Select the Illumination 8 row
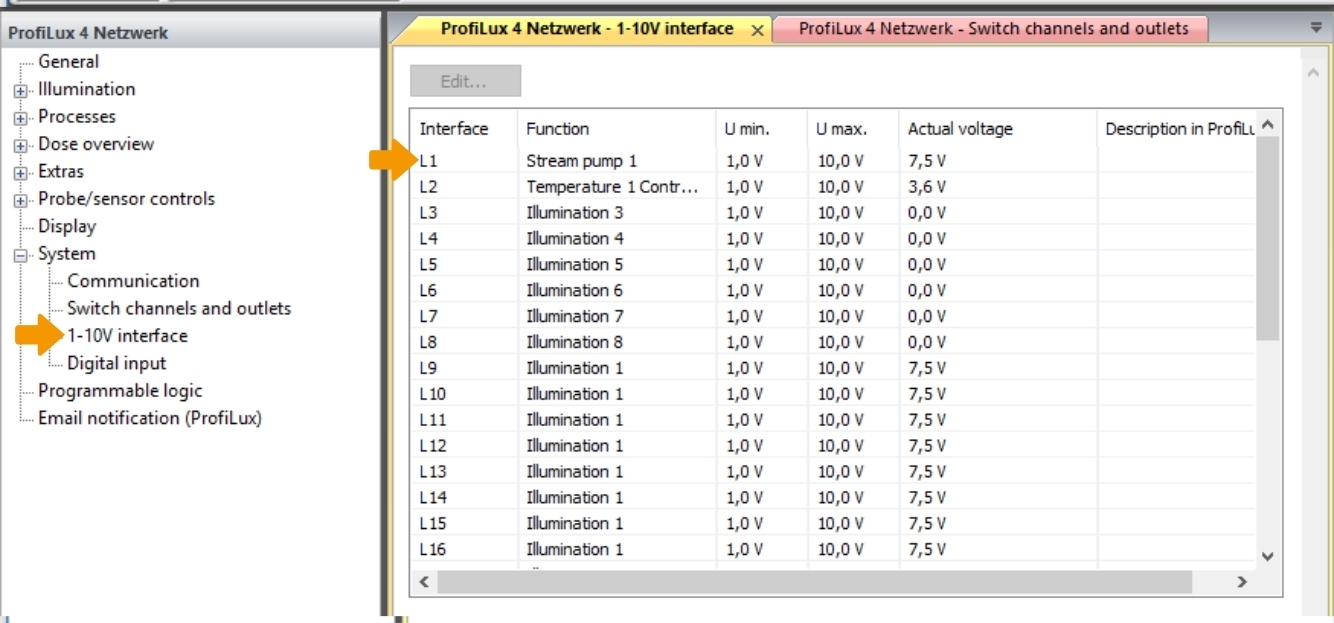Screen dimensions: 1334x623 pyautogui.click(x=833, y=342)
